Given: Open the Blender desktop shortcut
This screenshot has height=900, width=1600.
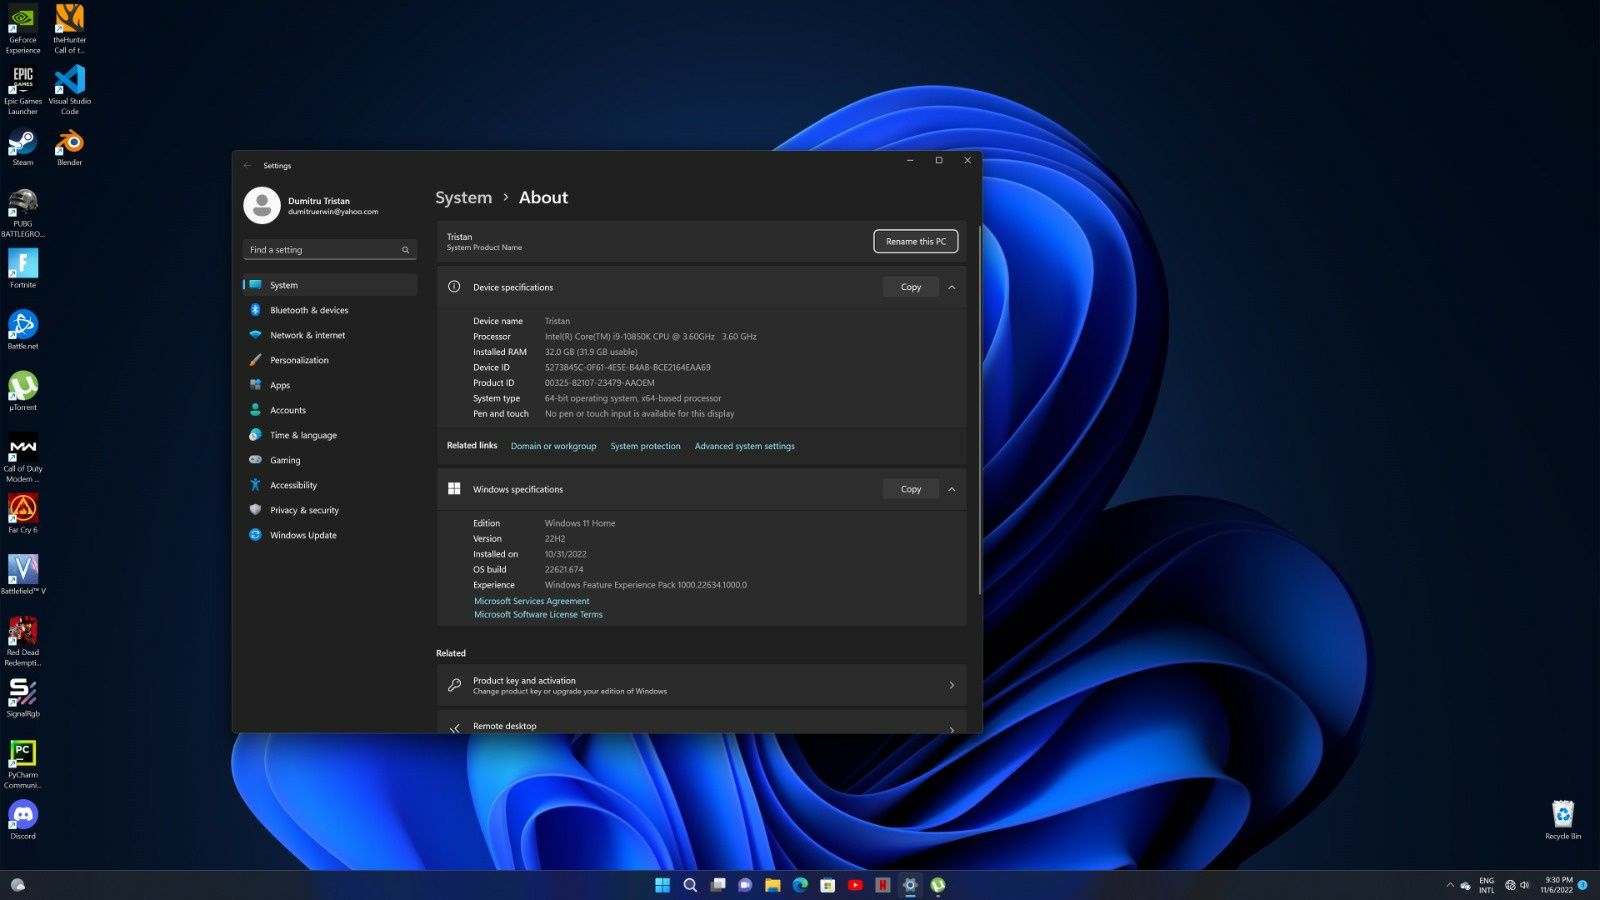Looking at the screenshot, I should tap(69, 147).
